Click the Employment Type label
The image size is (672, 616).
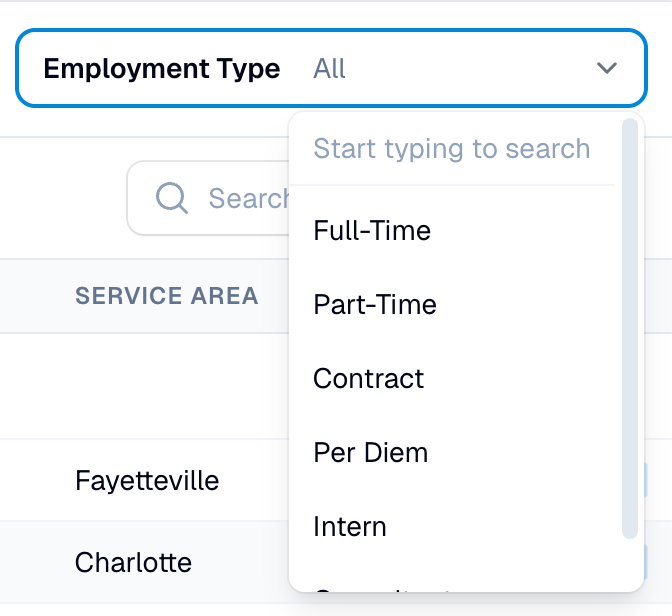pyautogui.click(x=162, y=69)
